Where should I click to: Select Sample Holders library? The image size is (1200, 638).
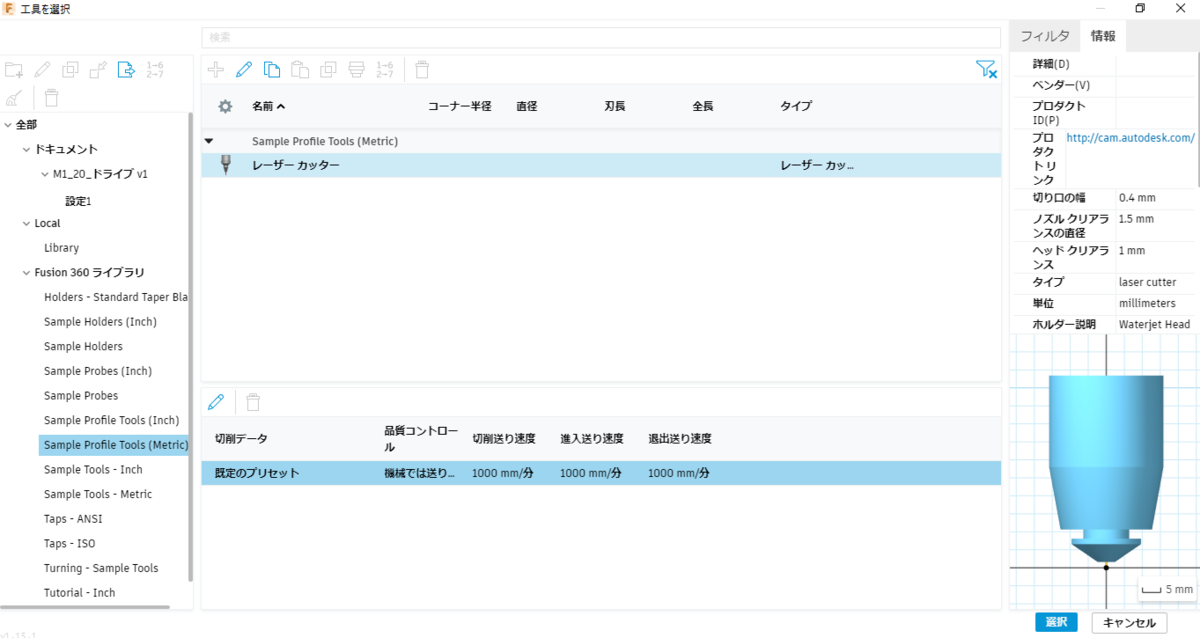tap(83, 346)
